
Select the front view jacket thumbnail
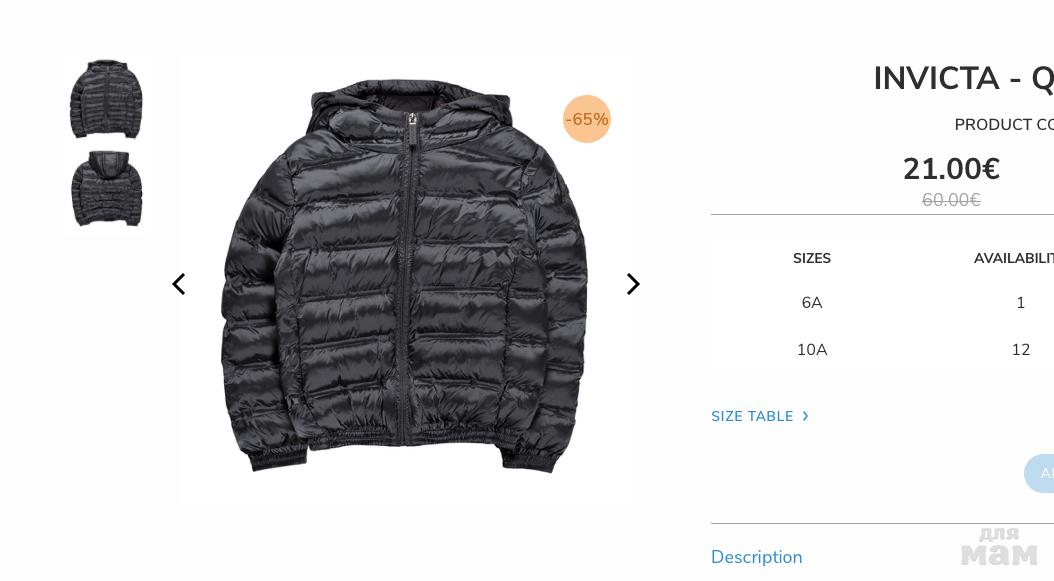click(106, 99)
